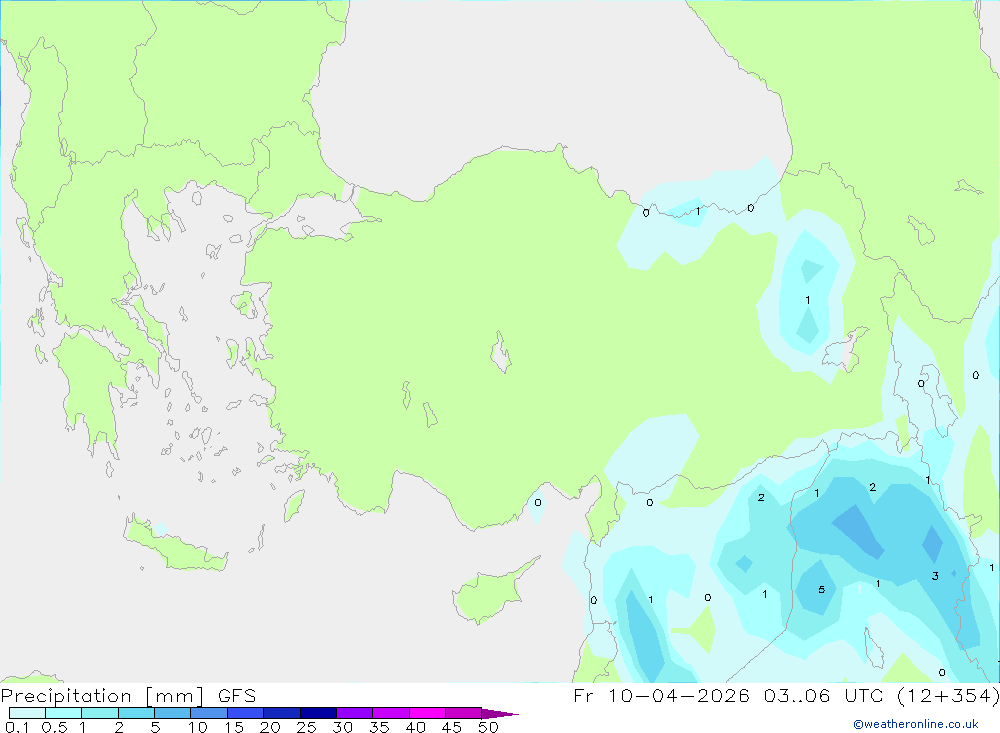Pick the 5–10 mm light blue legend swatch
1000x733 pixels.
point(173,713)
